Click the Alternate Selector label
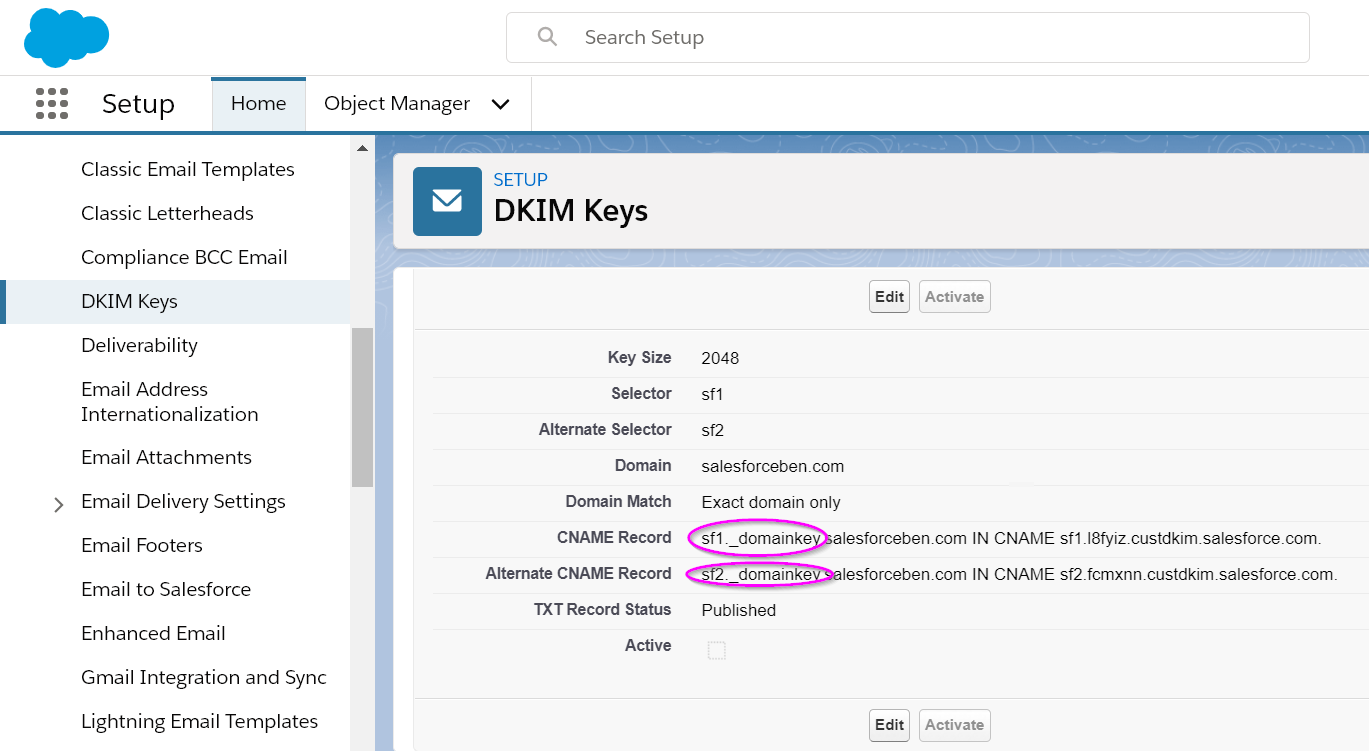The height and width of the screenshot is (751, 1369). point(605,430)
